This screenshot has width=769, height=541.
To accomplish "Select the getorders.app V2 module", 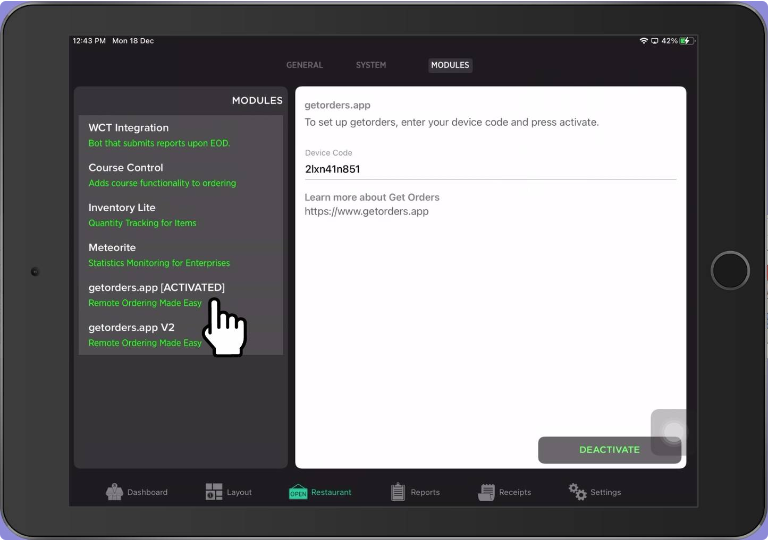I will point(180,335).
